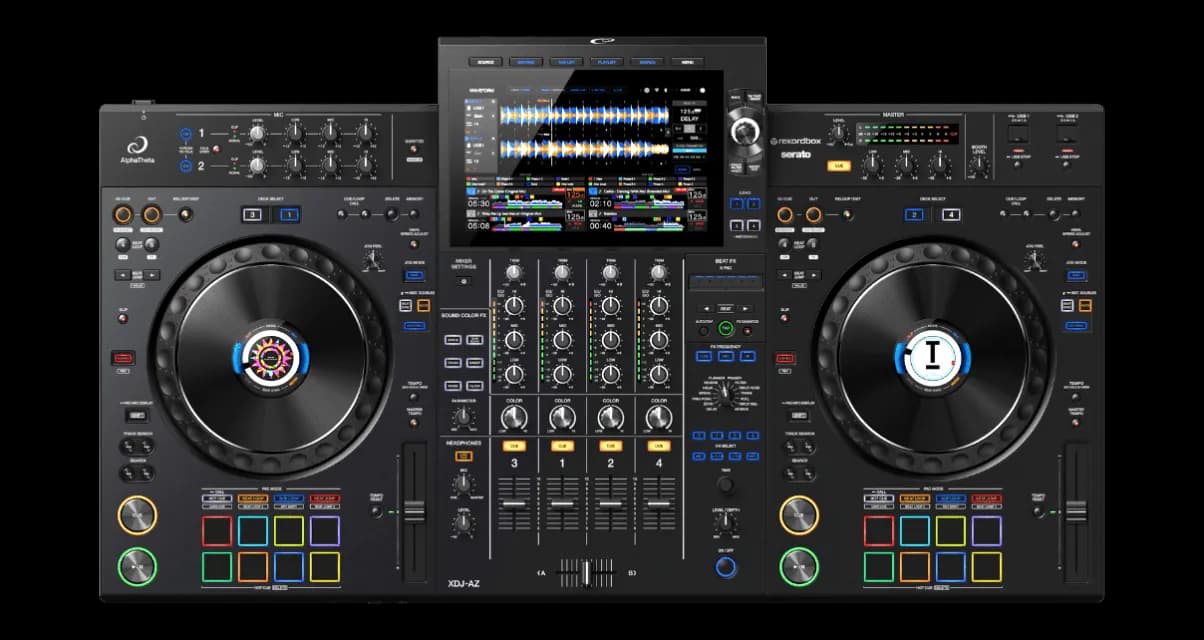The width and height of the screenshot is (1204, 640).
Task: Select BEAT JUMP pad mode on right deck
Action: (985, 498)
